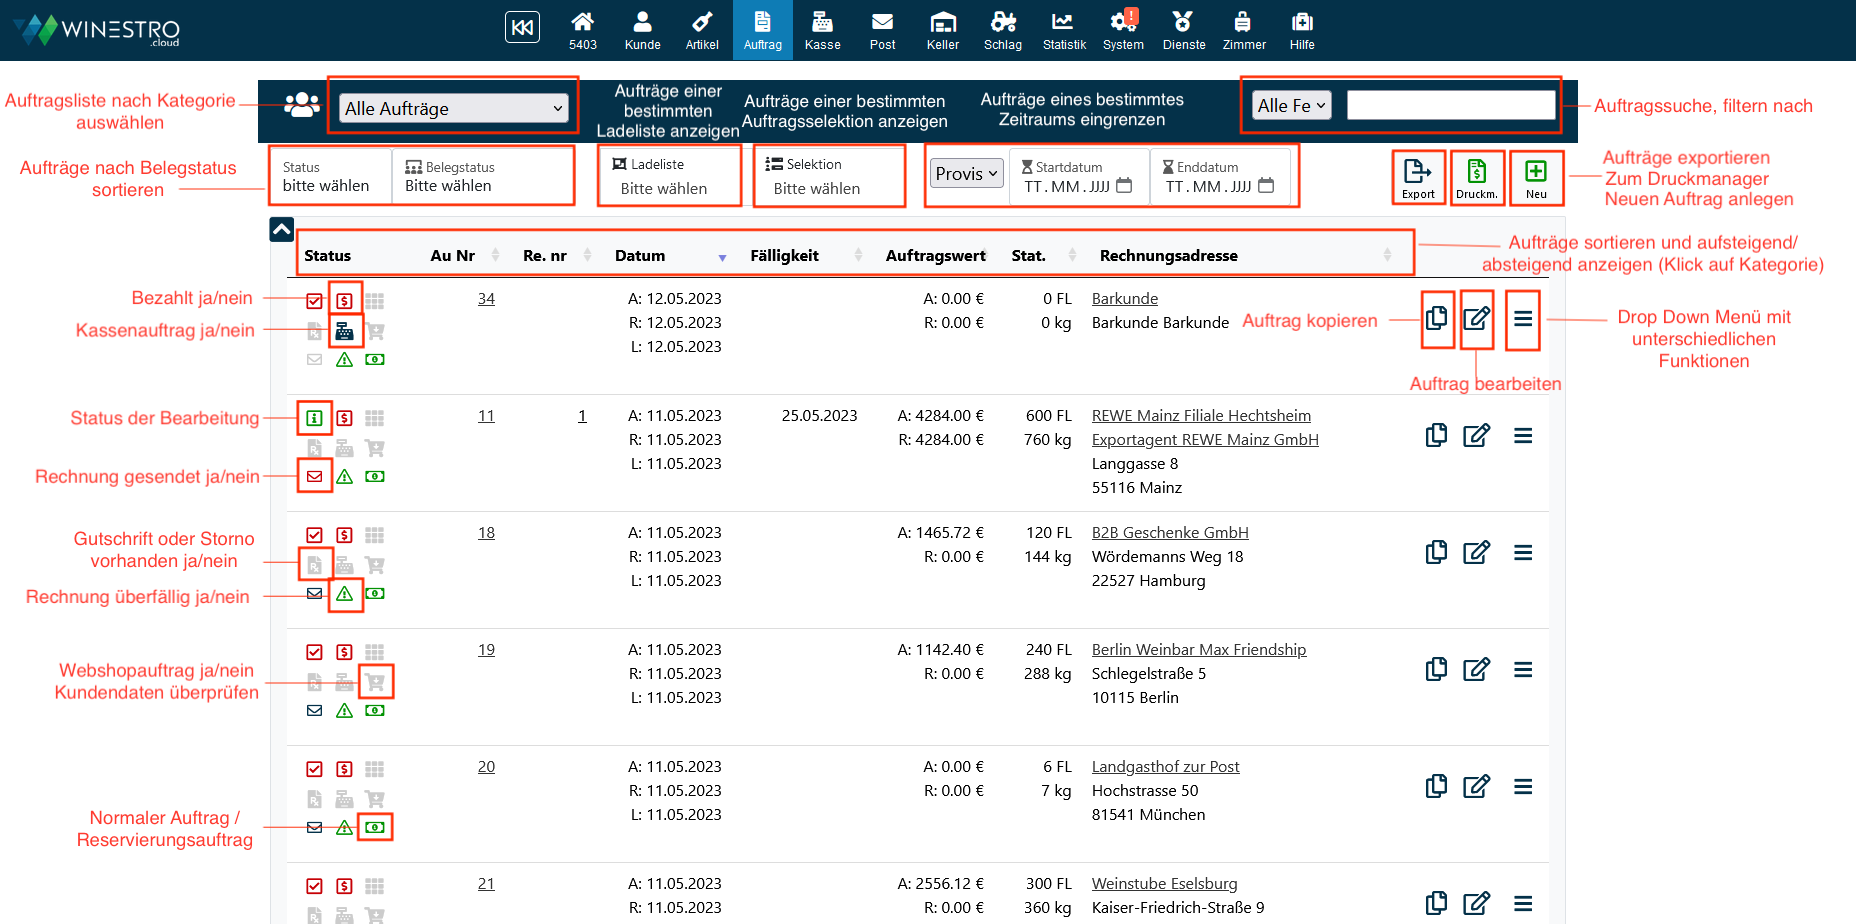Click the Landgasthof zur Post customer link
This screenshot has height=924, width=1856.
pos(1165,767)
